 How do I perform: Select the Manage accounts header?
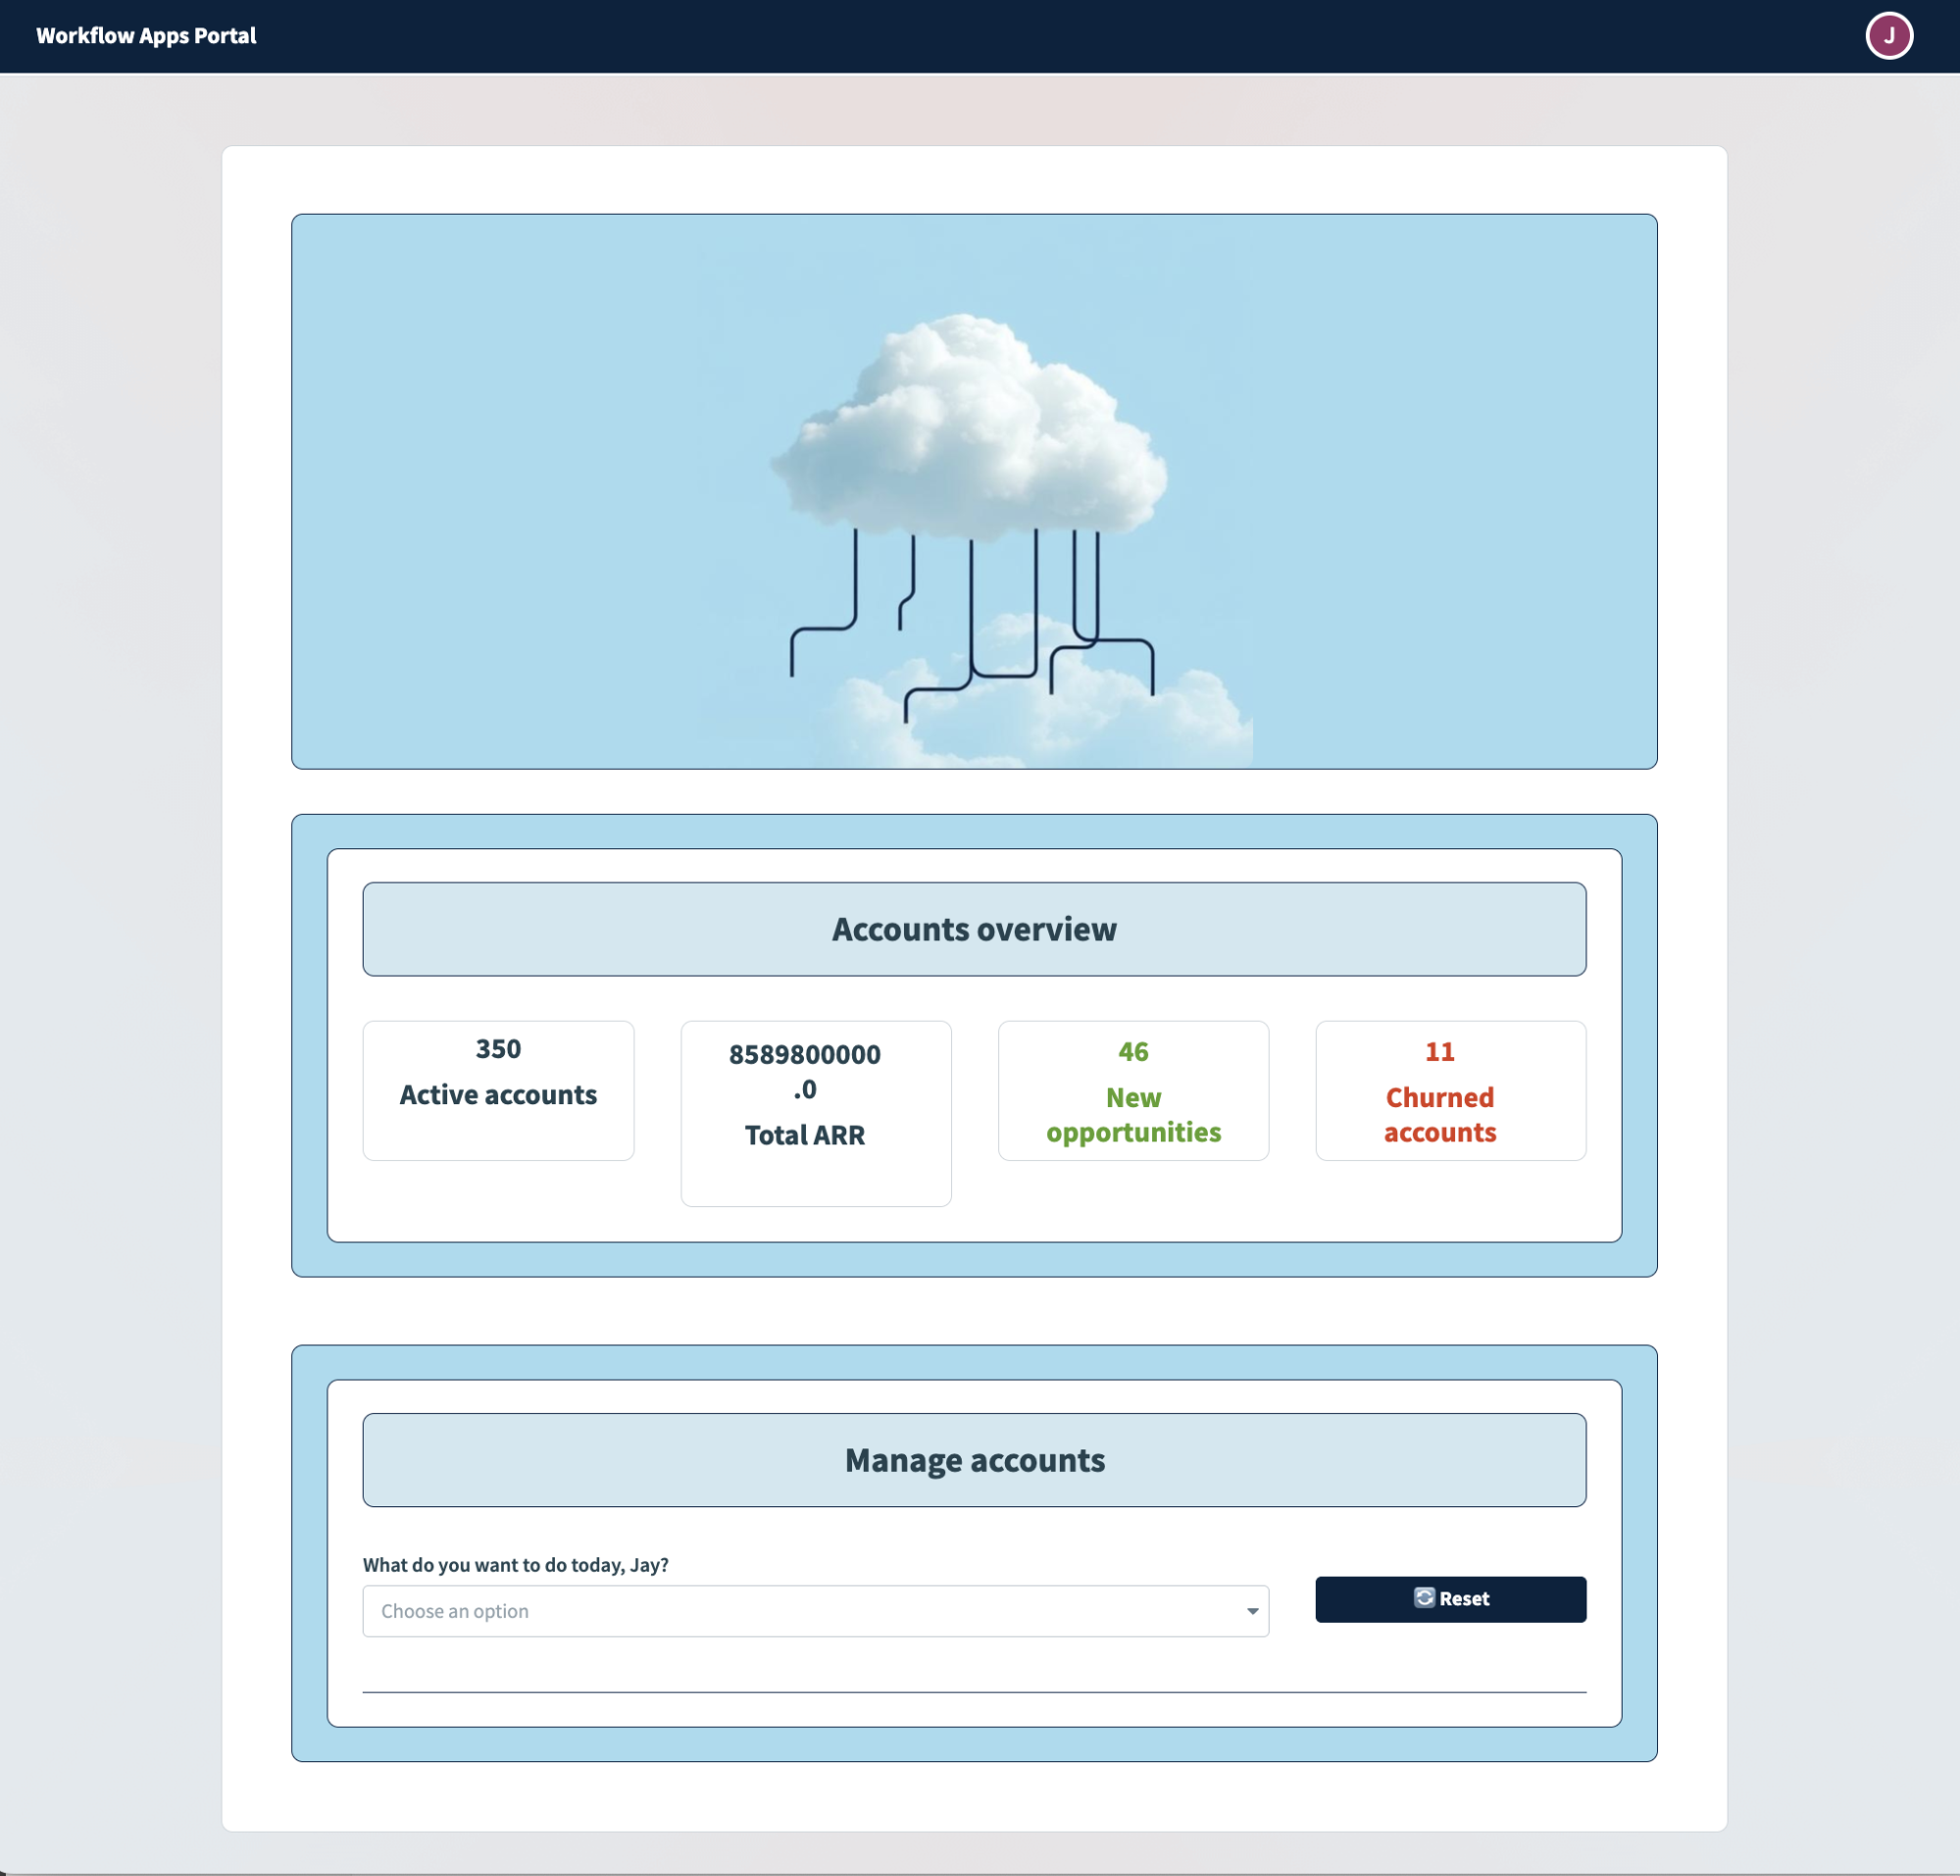[974, 1459]
